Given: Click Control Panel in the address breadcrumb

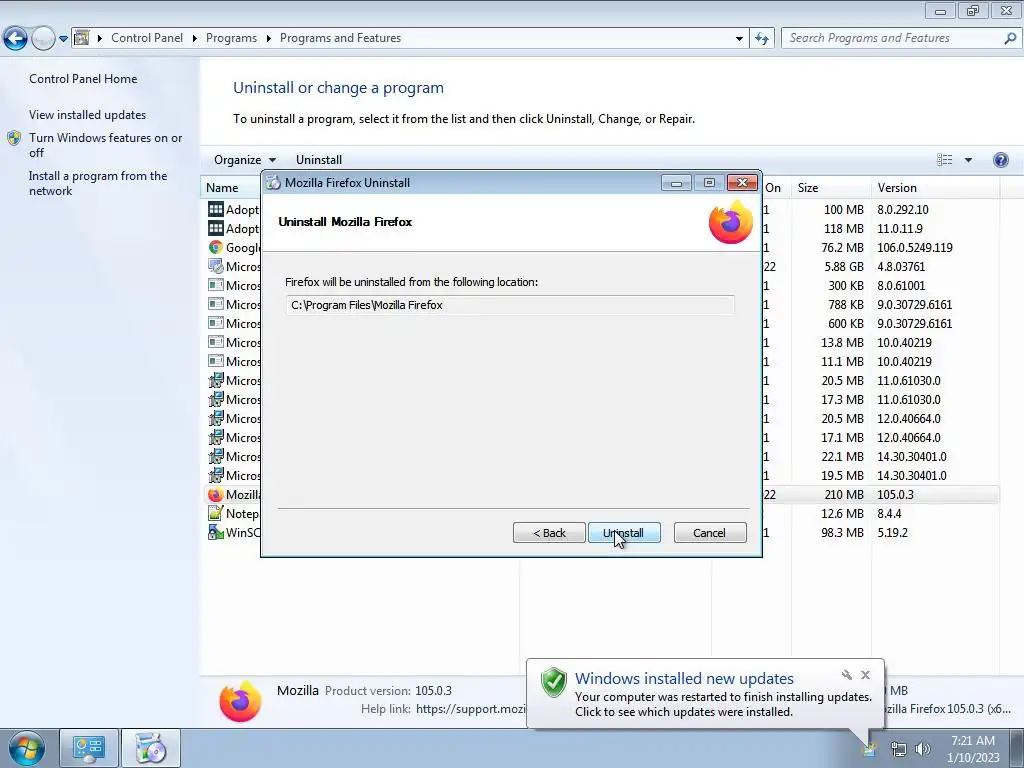Looking at the screenshot, I should pyautogui.click(x=147, y=38).
